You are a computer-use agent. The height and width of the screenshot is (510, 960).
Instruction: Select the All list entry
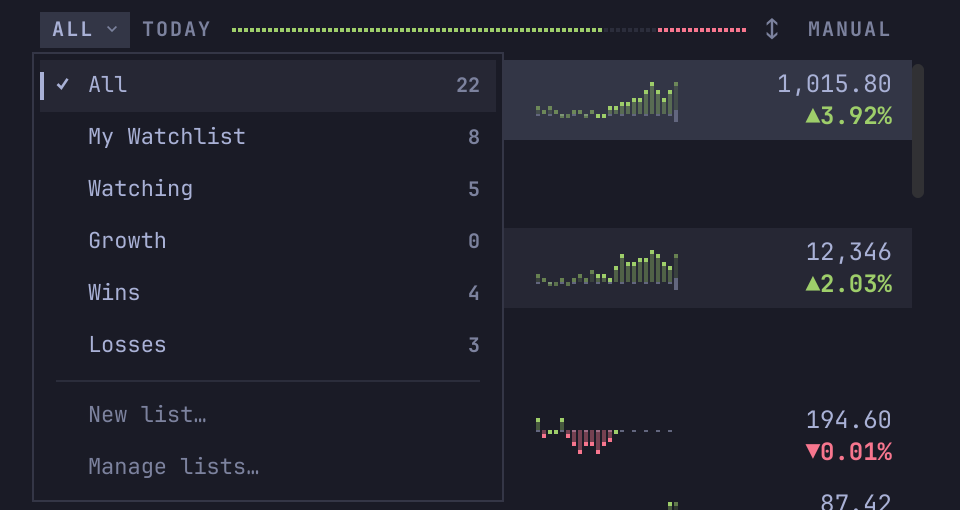click(x=268, y=85)
